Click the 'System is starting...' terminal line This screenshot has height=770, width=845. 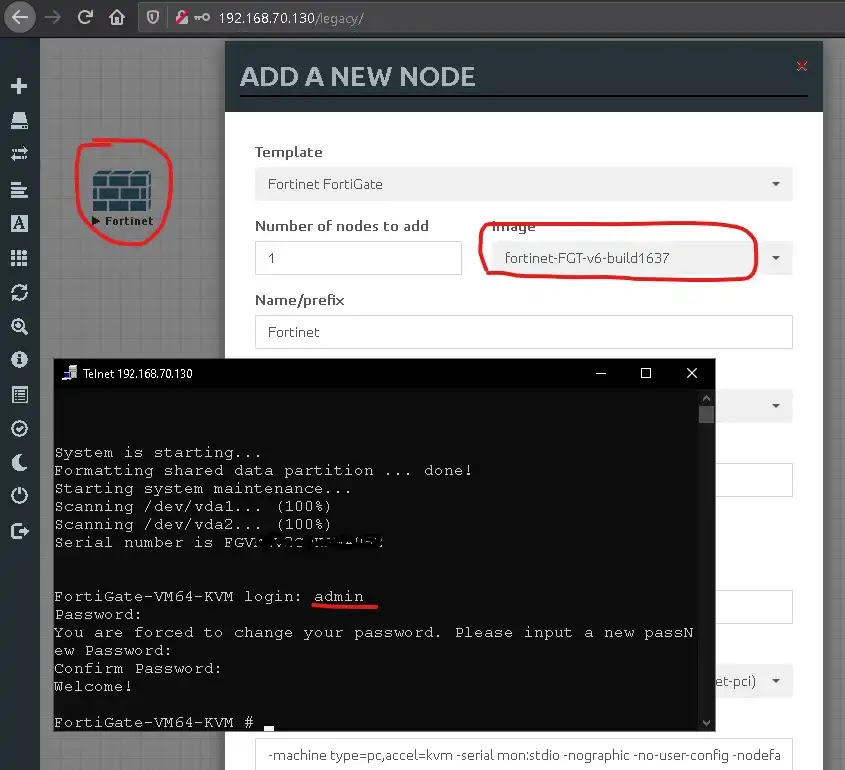tap(157, 453)
